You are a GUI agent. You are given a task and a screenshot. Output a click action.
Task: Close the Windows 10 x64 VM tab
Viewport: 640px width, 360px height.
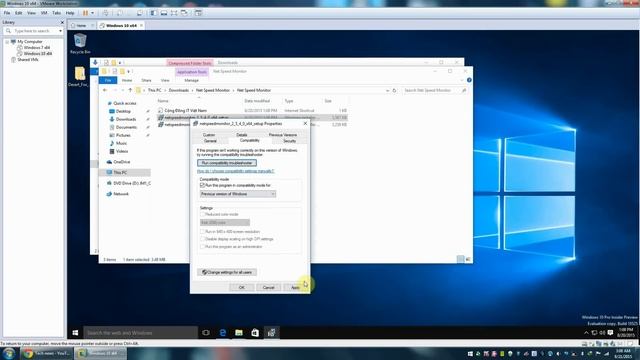coord(141,25)
